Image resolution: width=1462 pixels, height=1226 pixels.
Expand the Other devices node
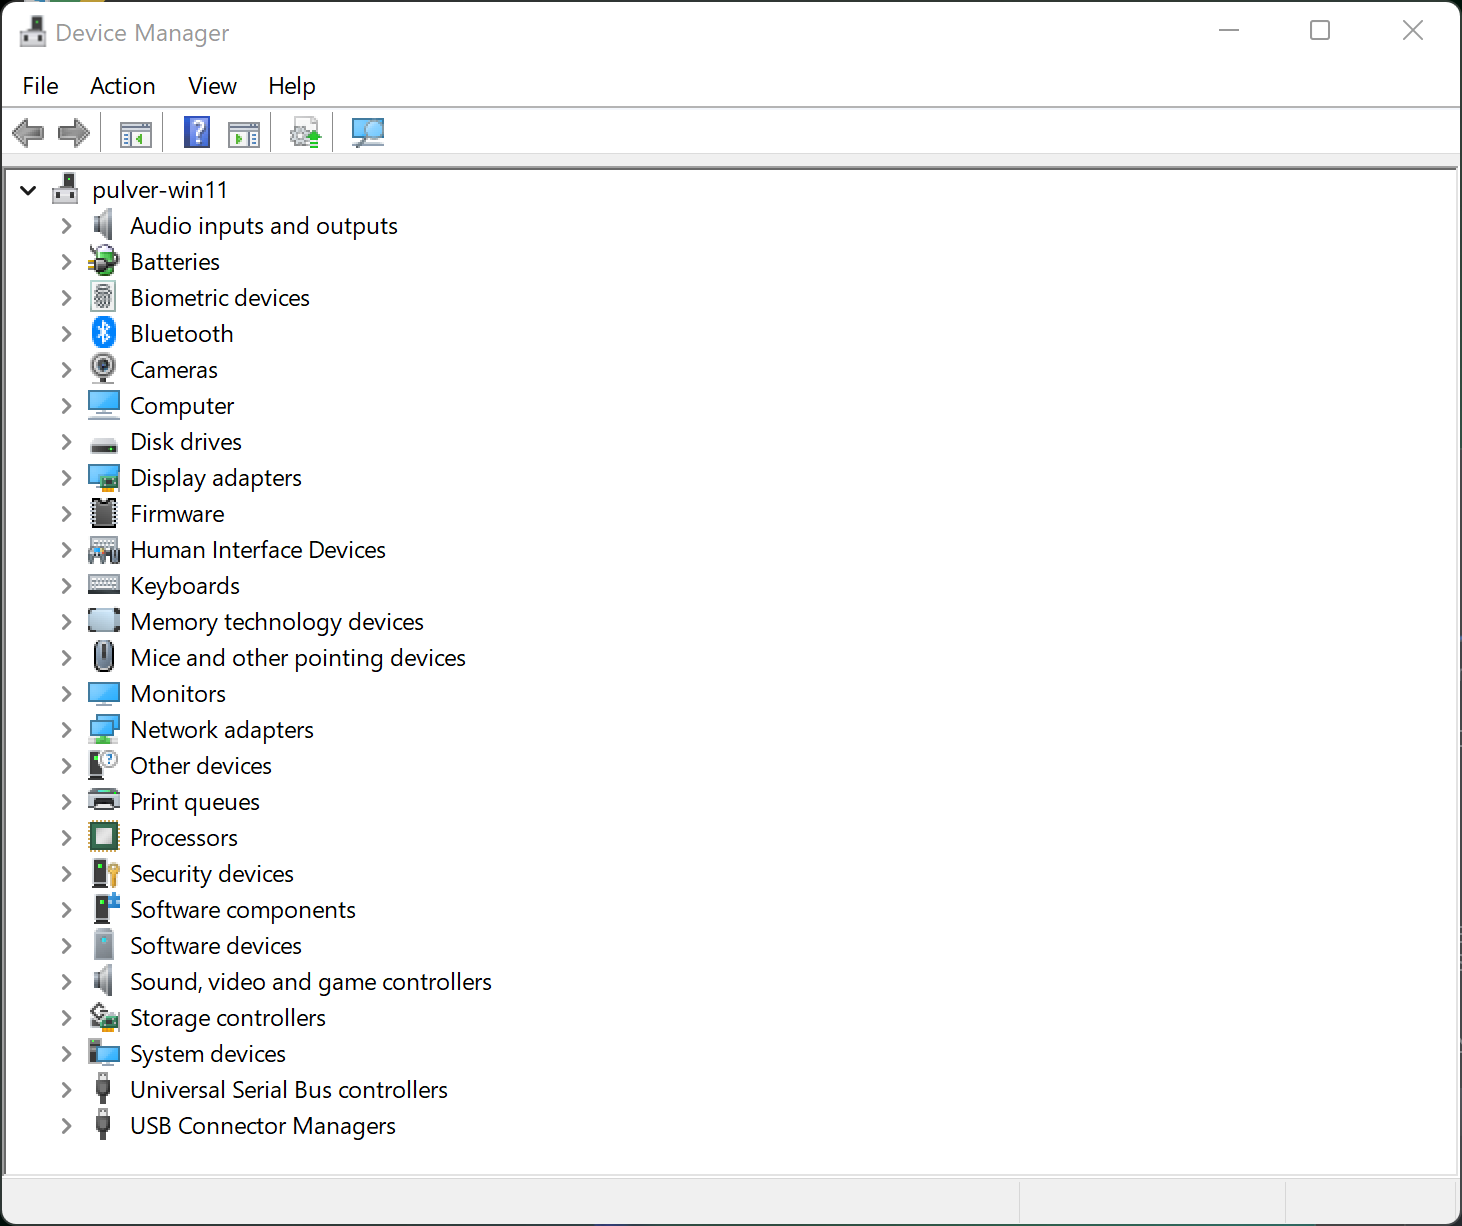point(66,765)
